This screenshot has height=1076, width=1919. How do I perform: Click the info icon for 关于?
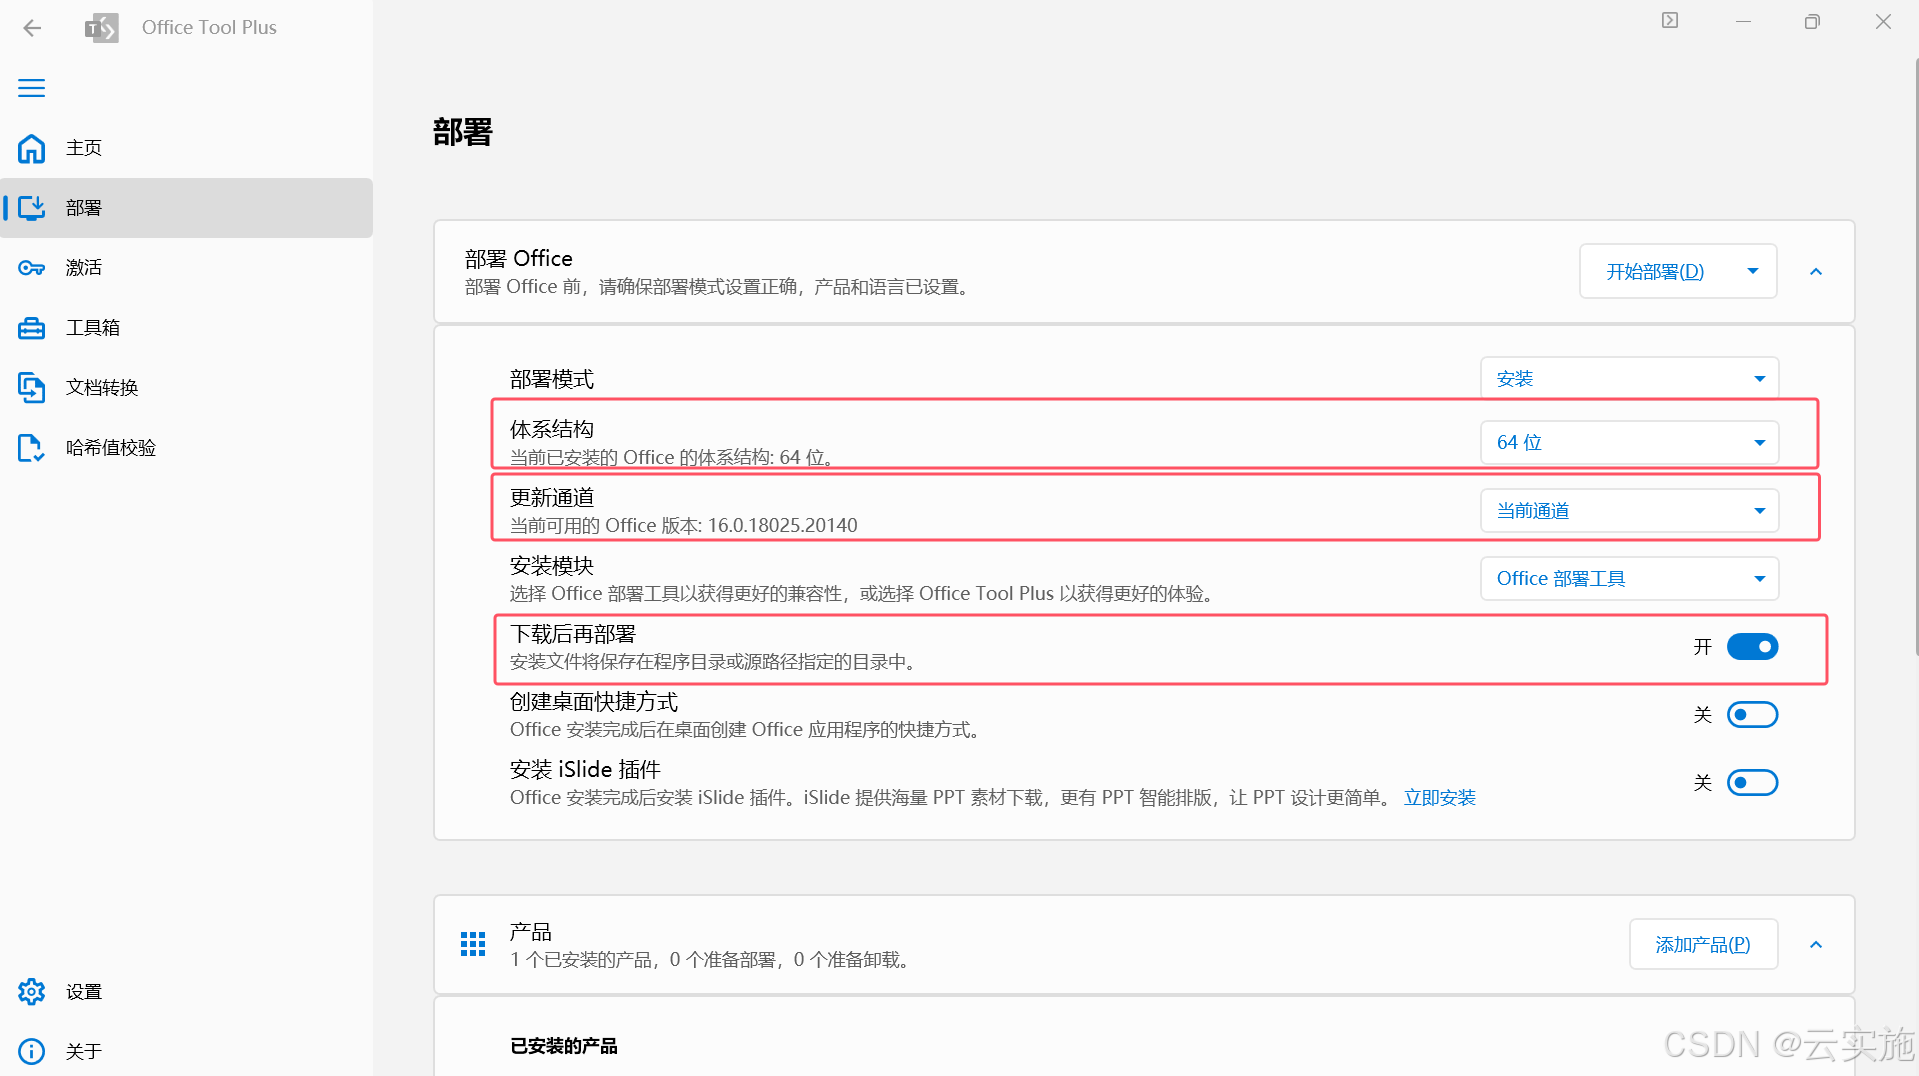32,1052
